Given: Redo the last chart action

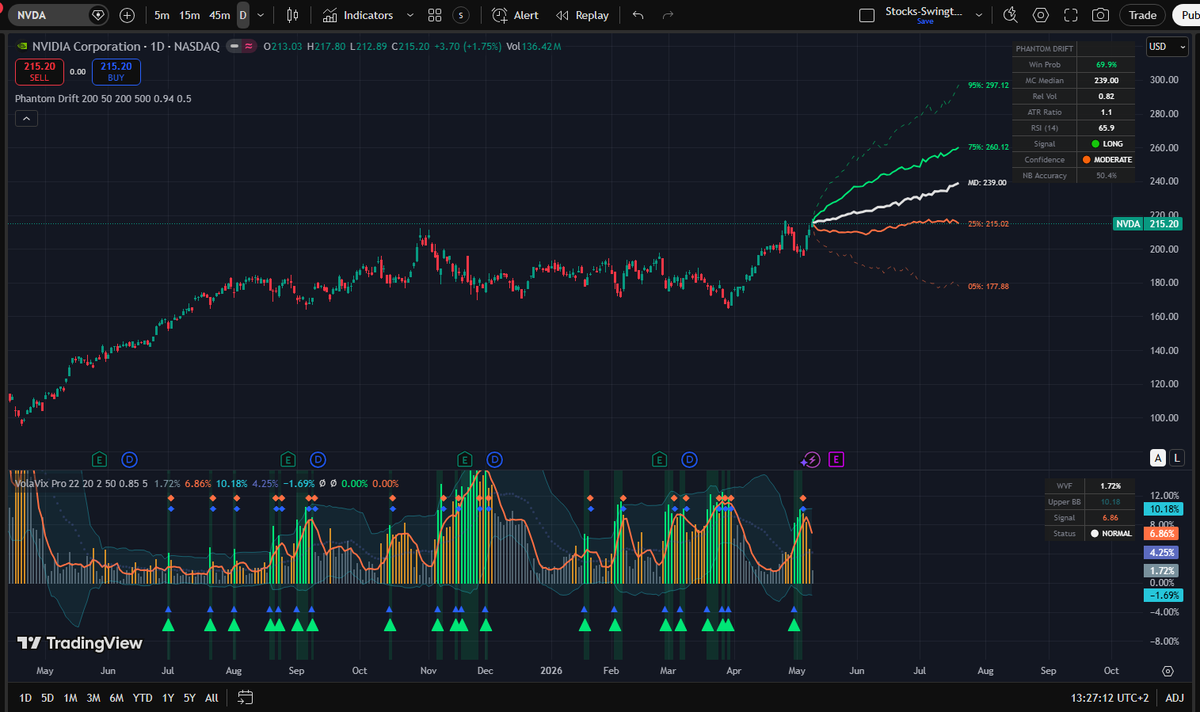Looking at the screenshot, I should 667,15.
